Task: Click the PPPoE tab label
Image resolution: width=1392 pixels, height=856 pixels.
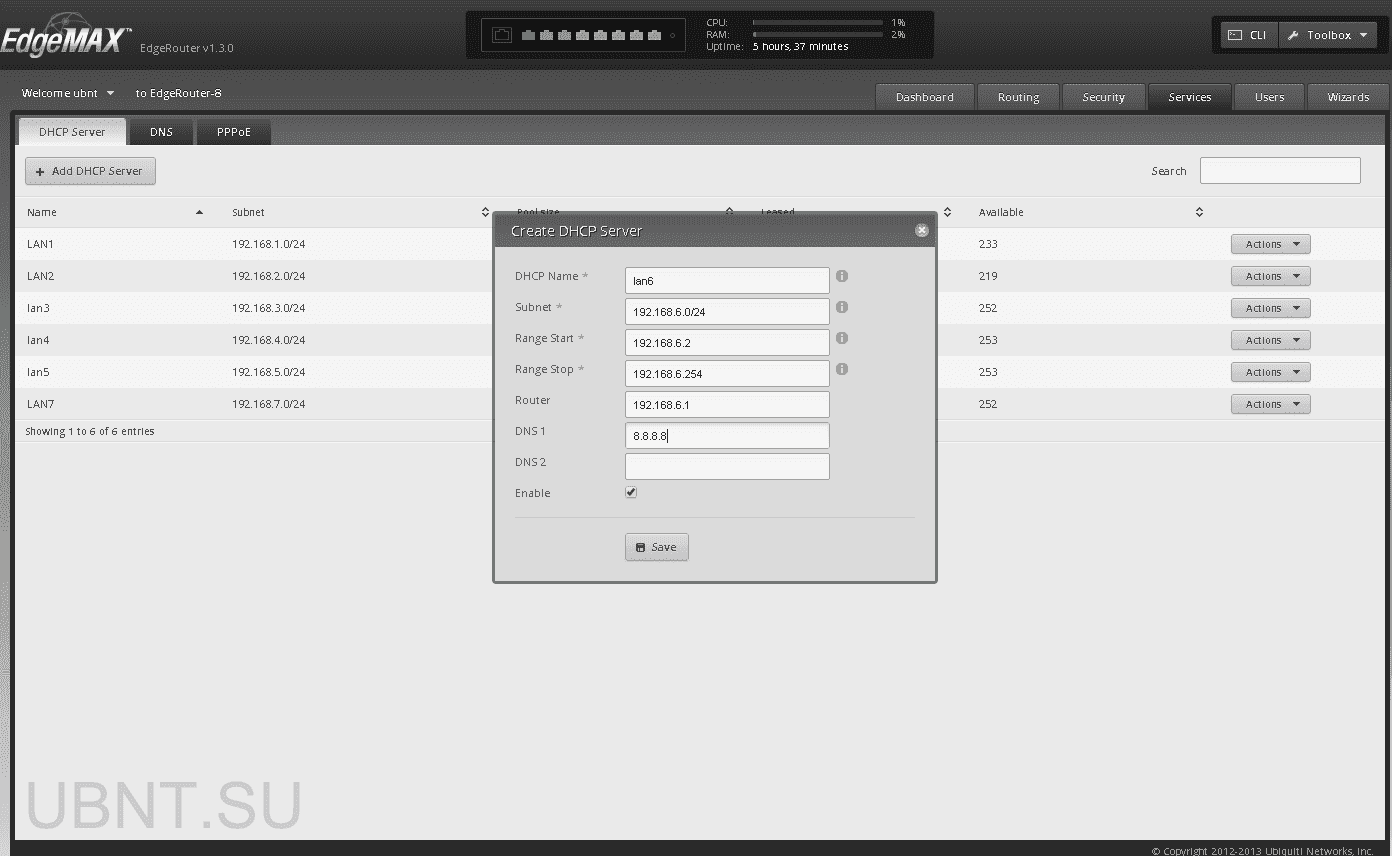Action: [233, 131]
